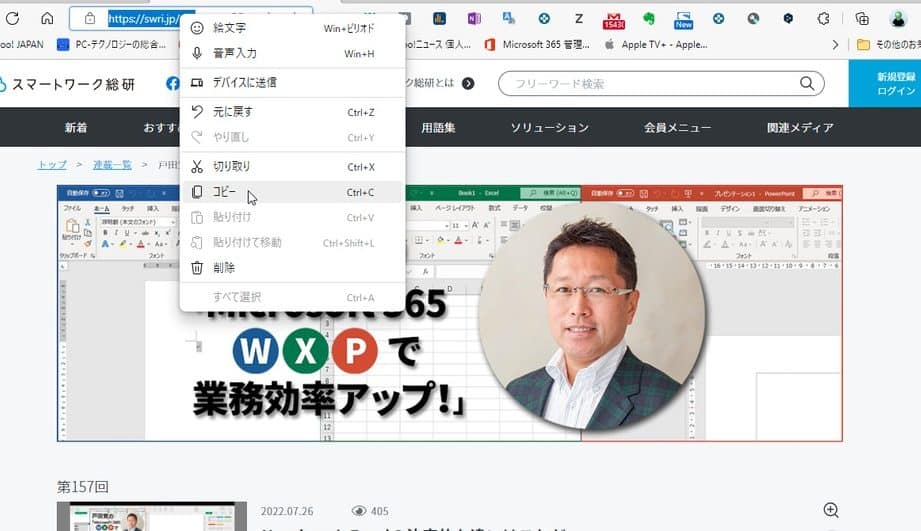Image resolution: width=921 pixels, height=531 pixels.
Task: Click the フリーワード検索 input field
Action: tap(650, 84)
